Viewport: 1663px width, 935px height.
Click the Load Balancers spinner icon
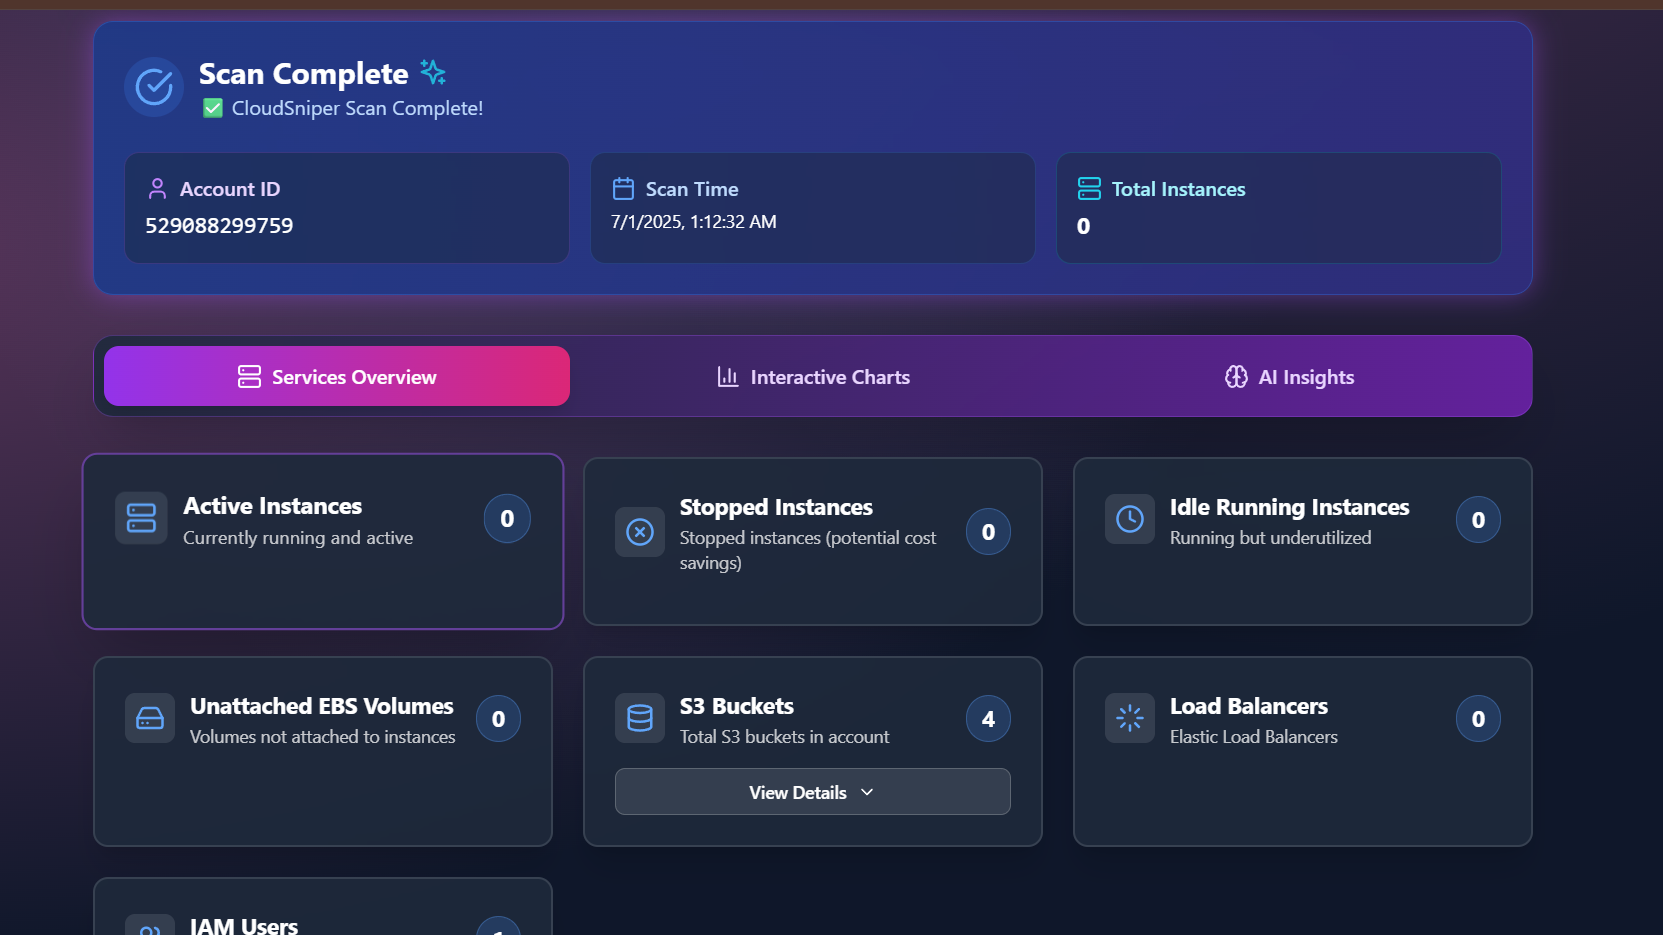pyautogui.click(x=1129, y=717)
